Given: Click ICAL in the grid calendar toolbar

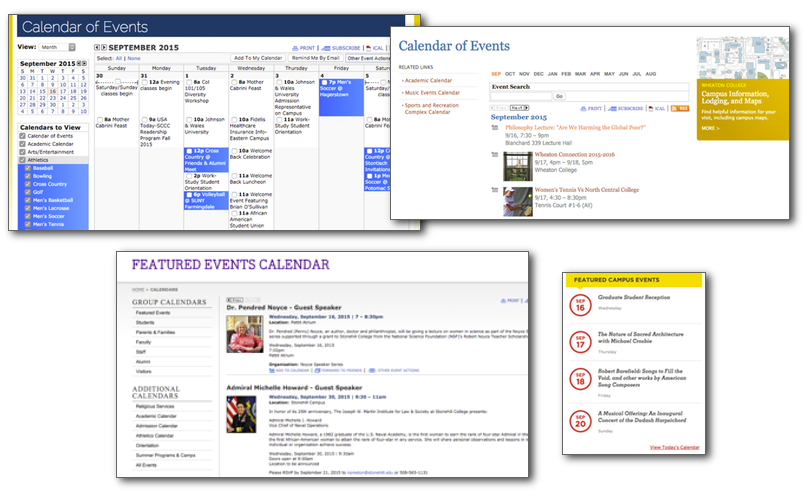Looking at the screenshot, I should [375, 48].
